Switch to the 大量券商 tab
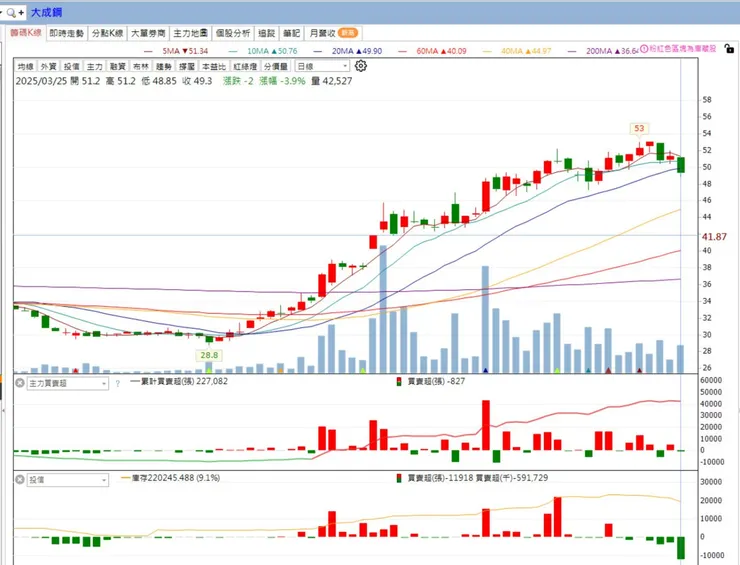 point(148,33)
